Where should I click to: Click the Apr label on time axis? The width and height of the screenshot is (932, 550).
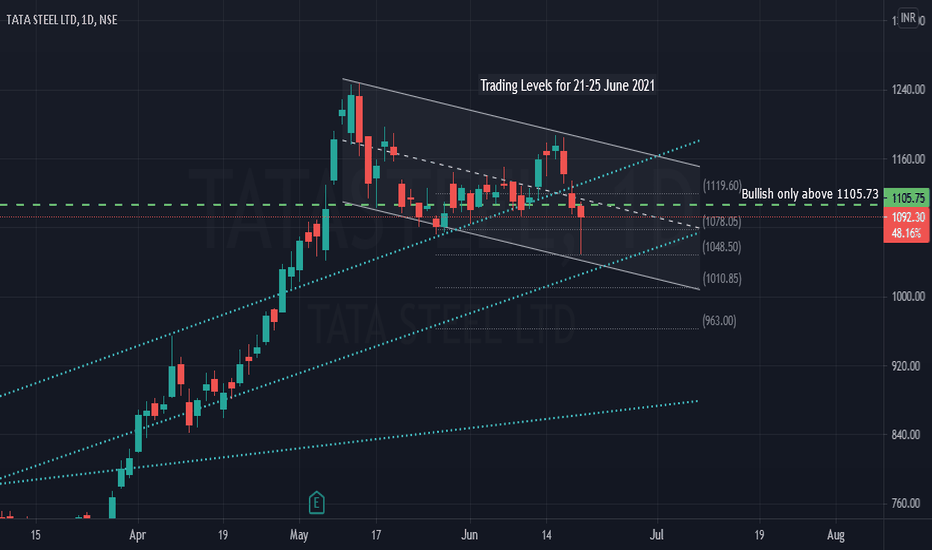pos(137,535)
